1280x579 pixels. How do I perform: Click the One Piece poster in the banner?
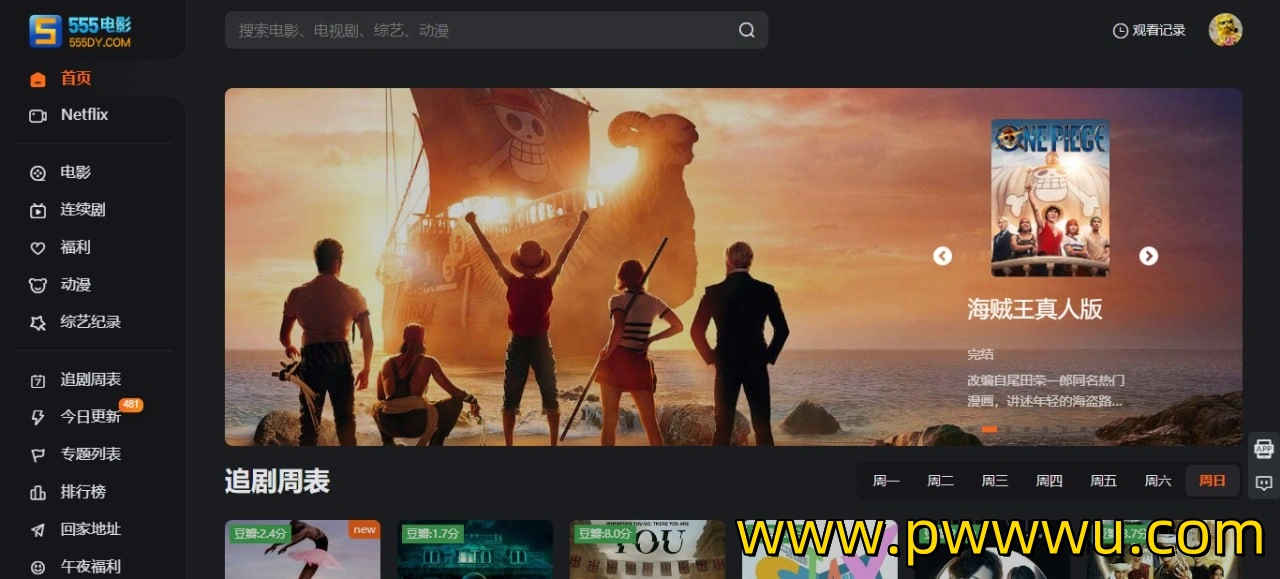tap(1050, 198)
